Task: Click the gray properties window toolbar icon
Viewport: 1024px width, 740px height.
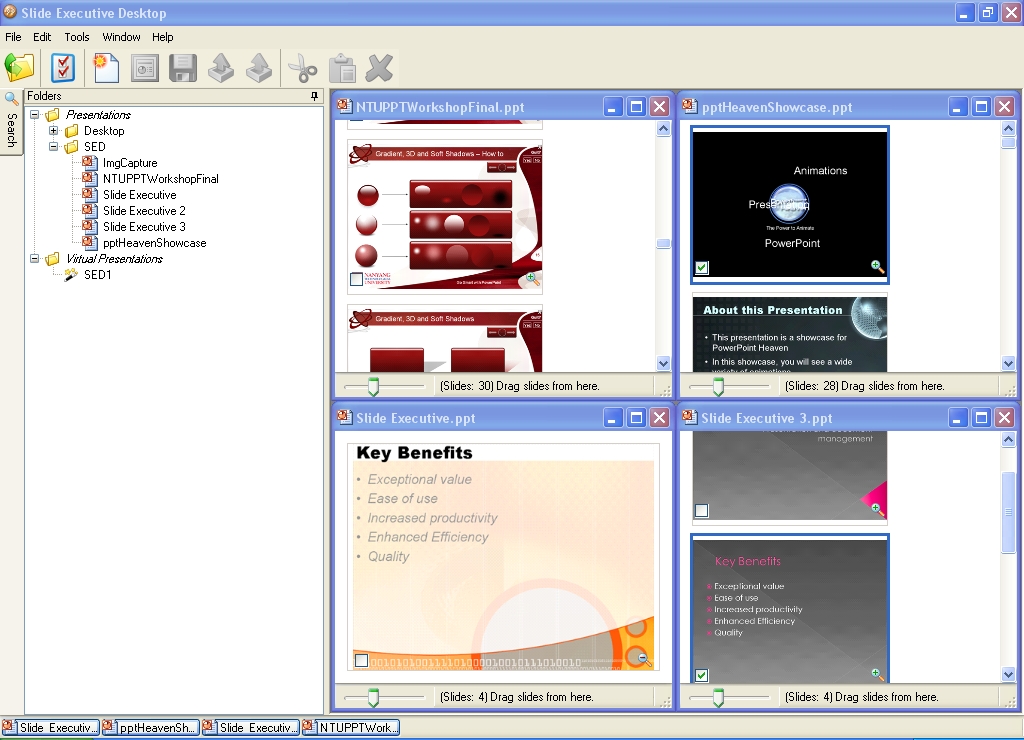Action: click(x=144, y=68)
